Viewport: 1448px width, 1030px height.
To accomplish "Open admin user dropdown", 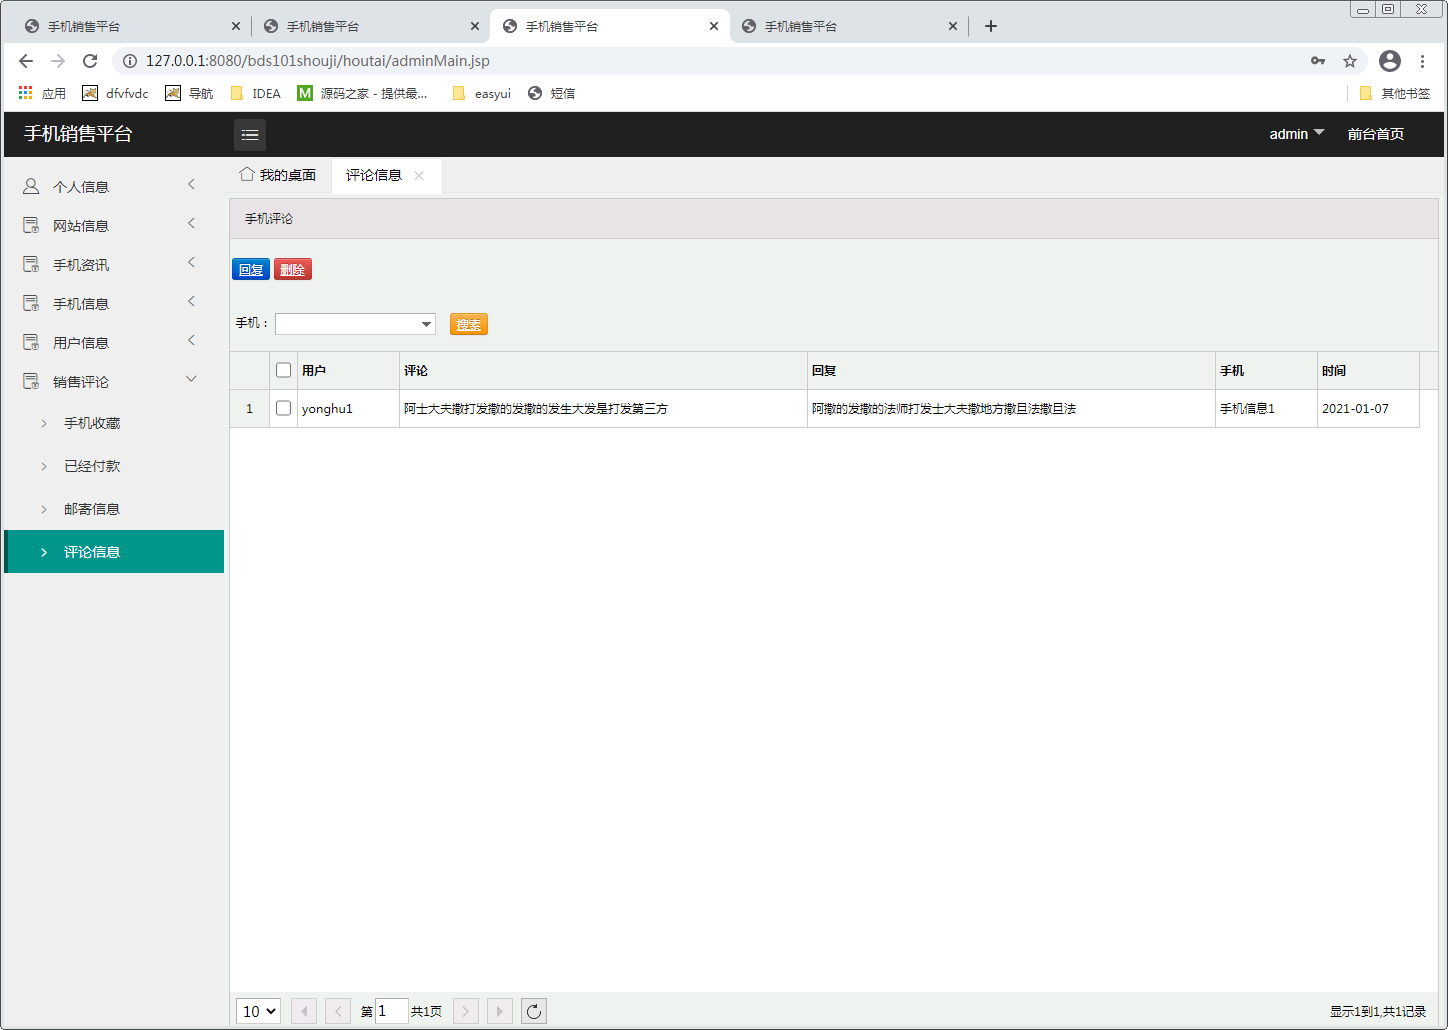I will click(1297, 134).
